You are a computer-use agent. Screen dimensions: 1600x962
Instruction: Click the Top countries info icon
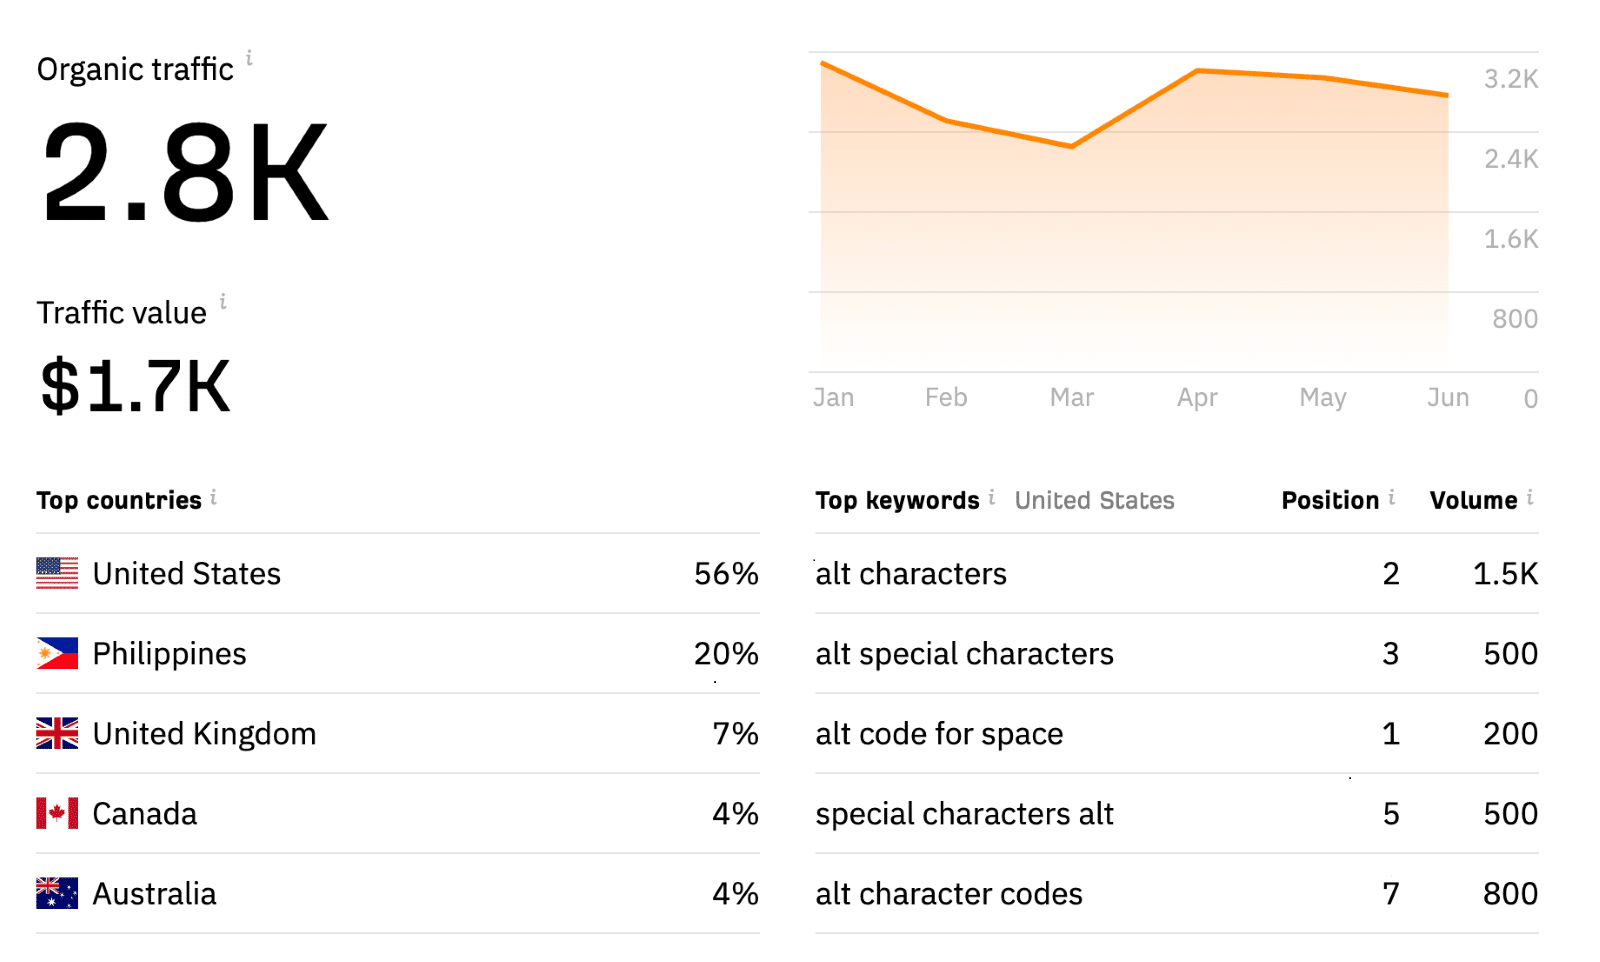click(x=213, y=497)
